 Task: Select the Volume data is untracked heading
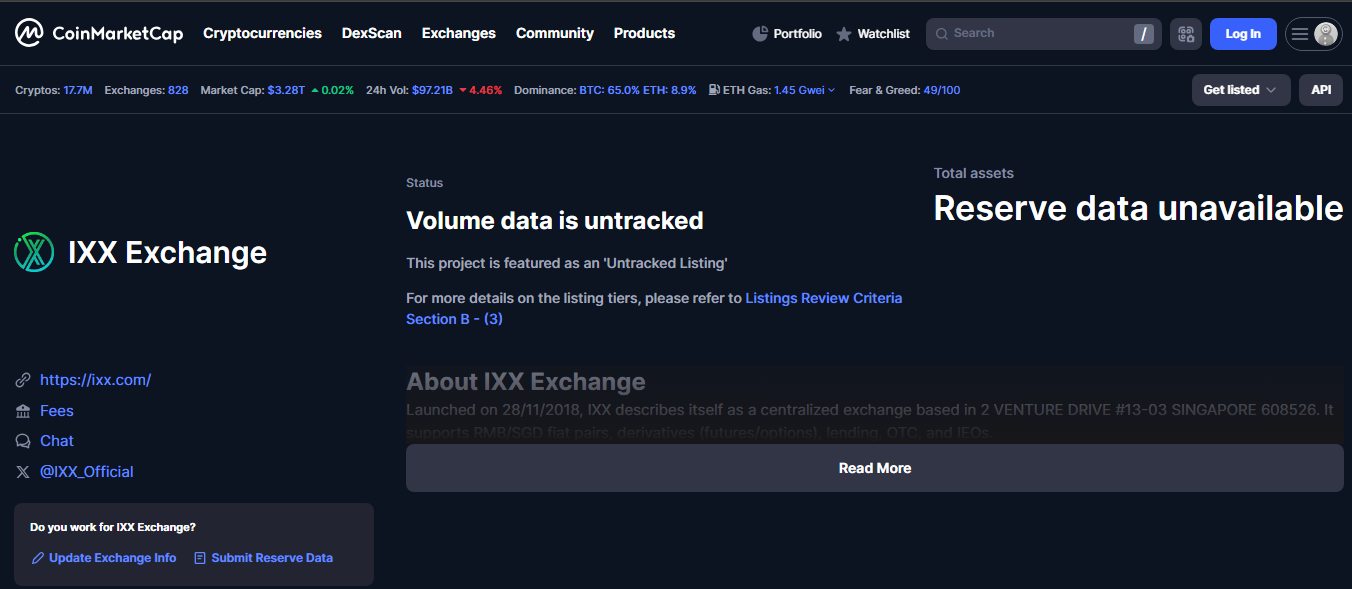555,220
